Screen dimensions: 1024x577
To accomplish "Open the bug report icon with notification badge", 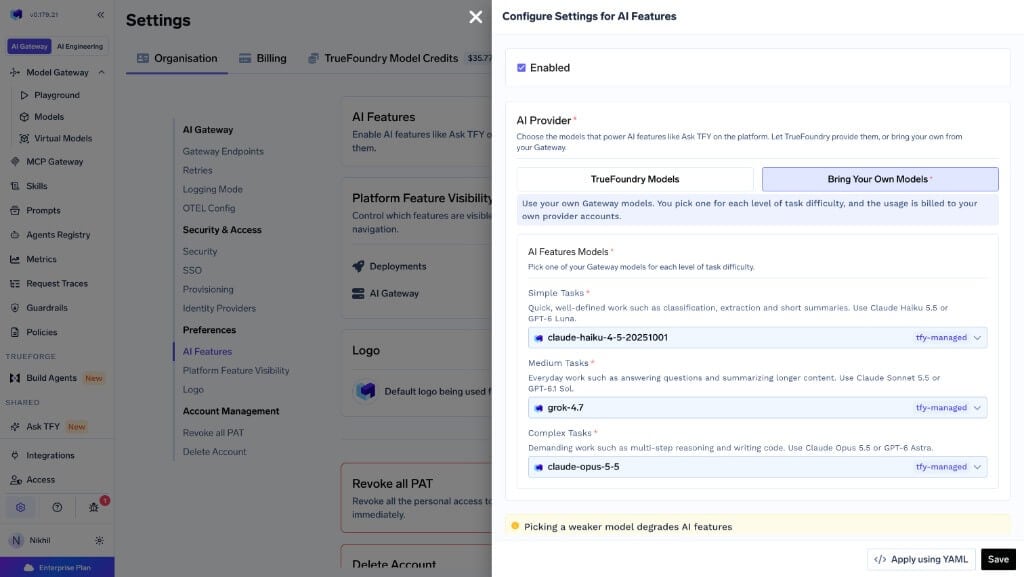I will [93, 507].
